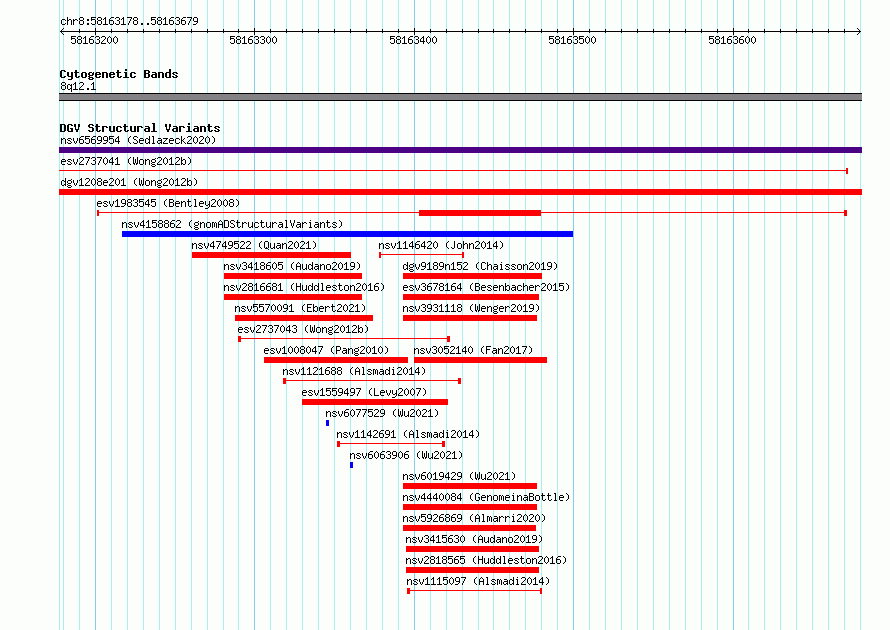Open the nsv1142691 (Alsmadi2014) label
890x630 pixels.
click(408, 434)
